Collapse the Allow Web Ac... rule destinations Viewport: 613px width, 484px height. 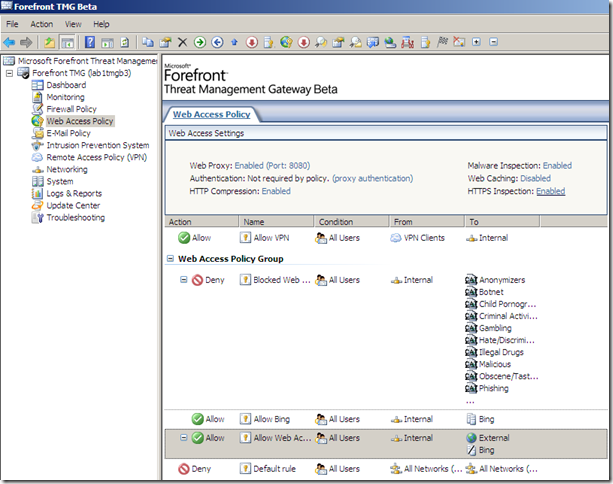click(183, 437)
